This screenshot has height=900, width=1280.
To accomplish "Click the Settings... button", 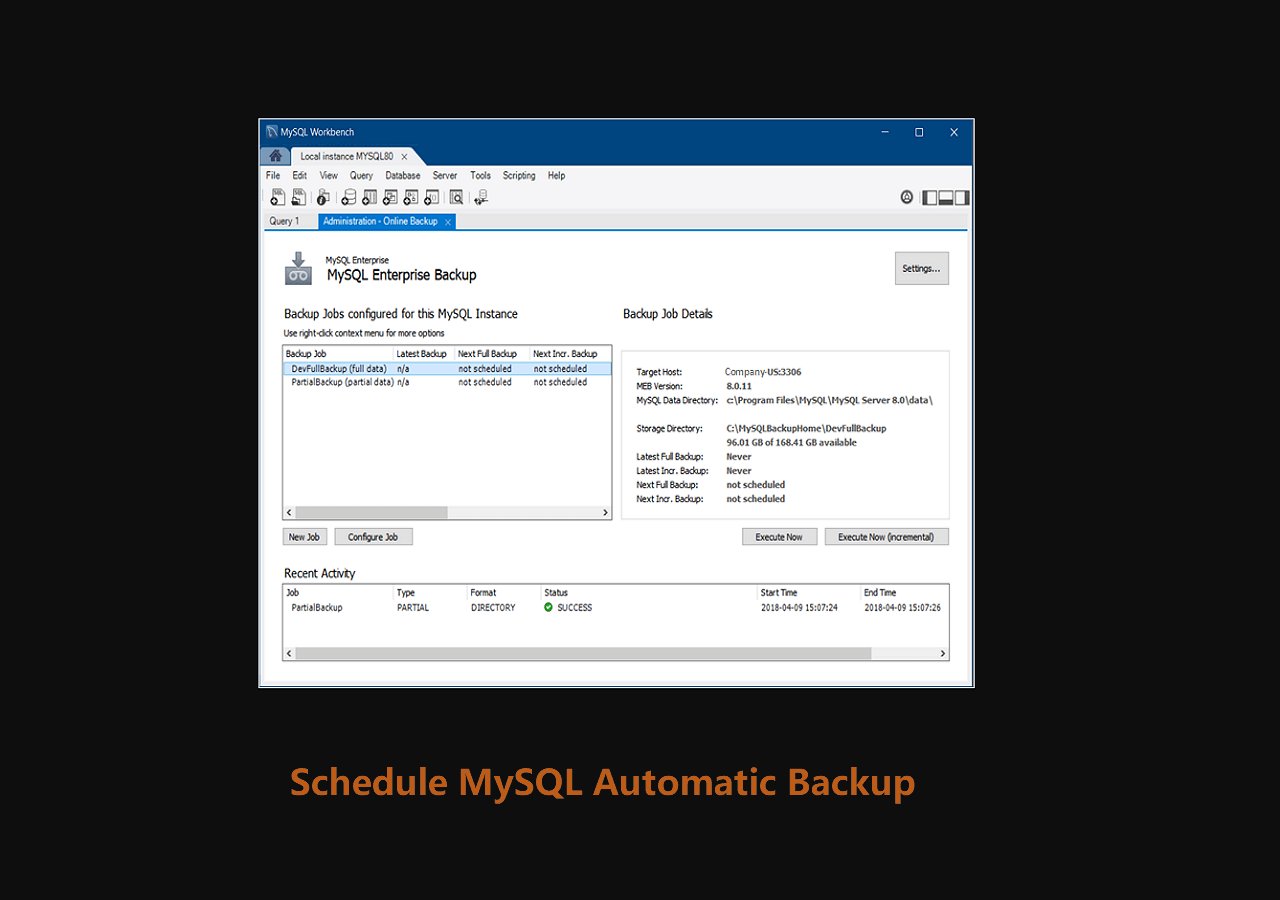I will click(x=921, y=268).
